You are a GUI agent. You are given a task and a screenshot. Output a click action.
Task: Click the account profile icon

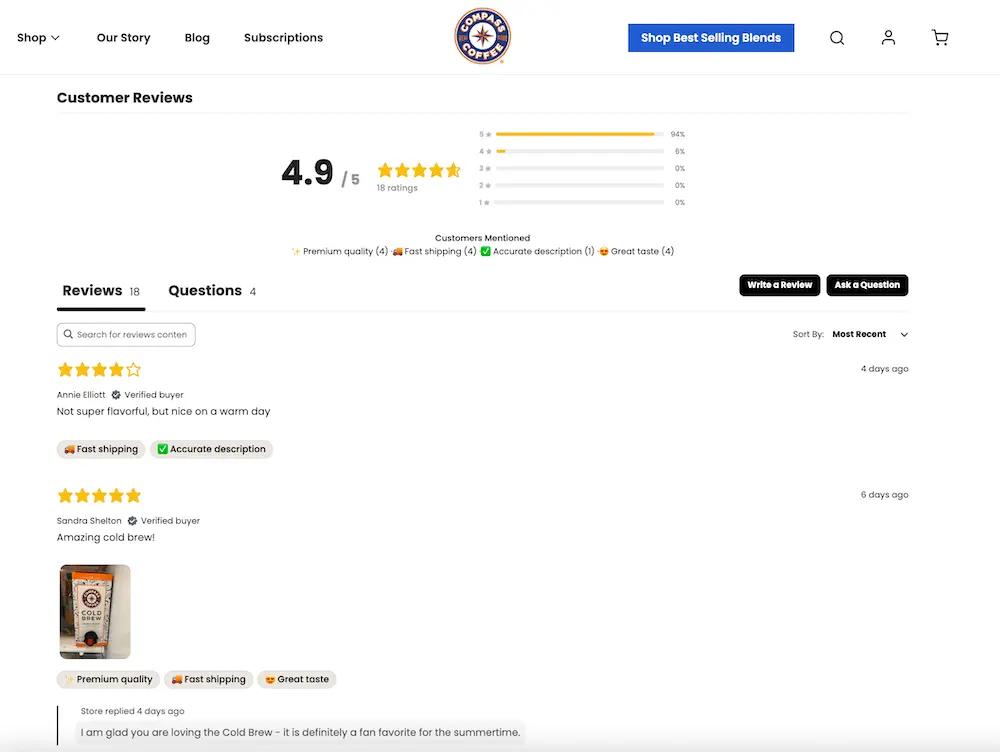[x=888, y=37]
